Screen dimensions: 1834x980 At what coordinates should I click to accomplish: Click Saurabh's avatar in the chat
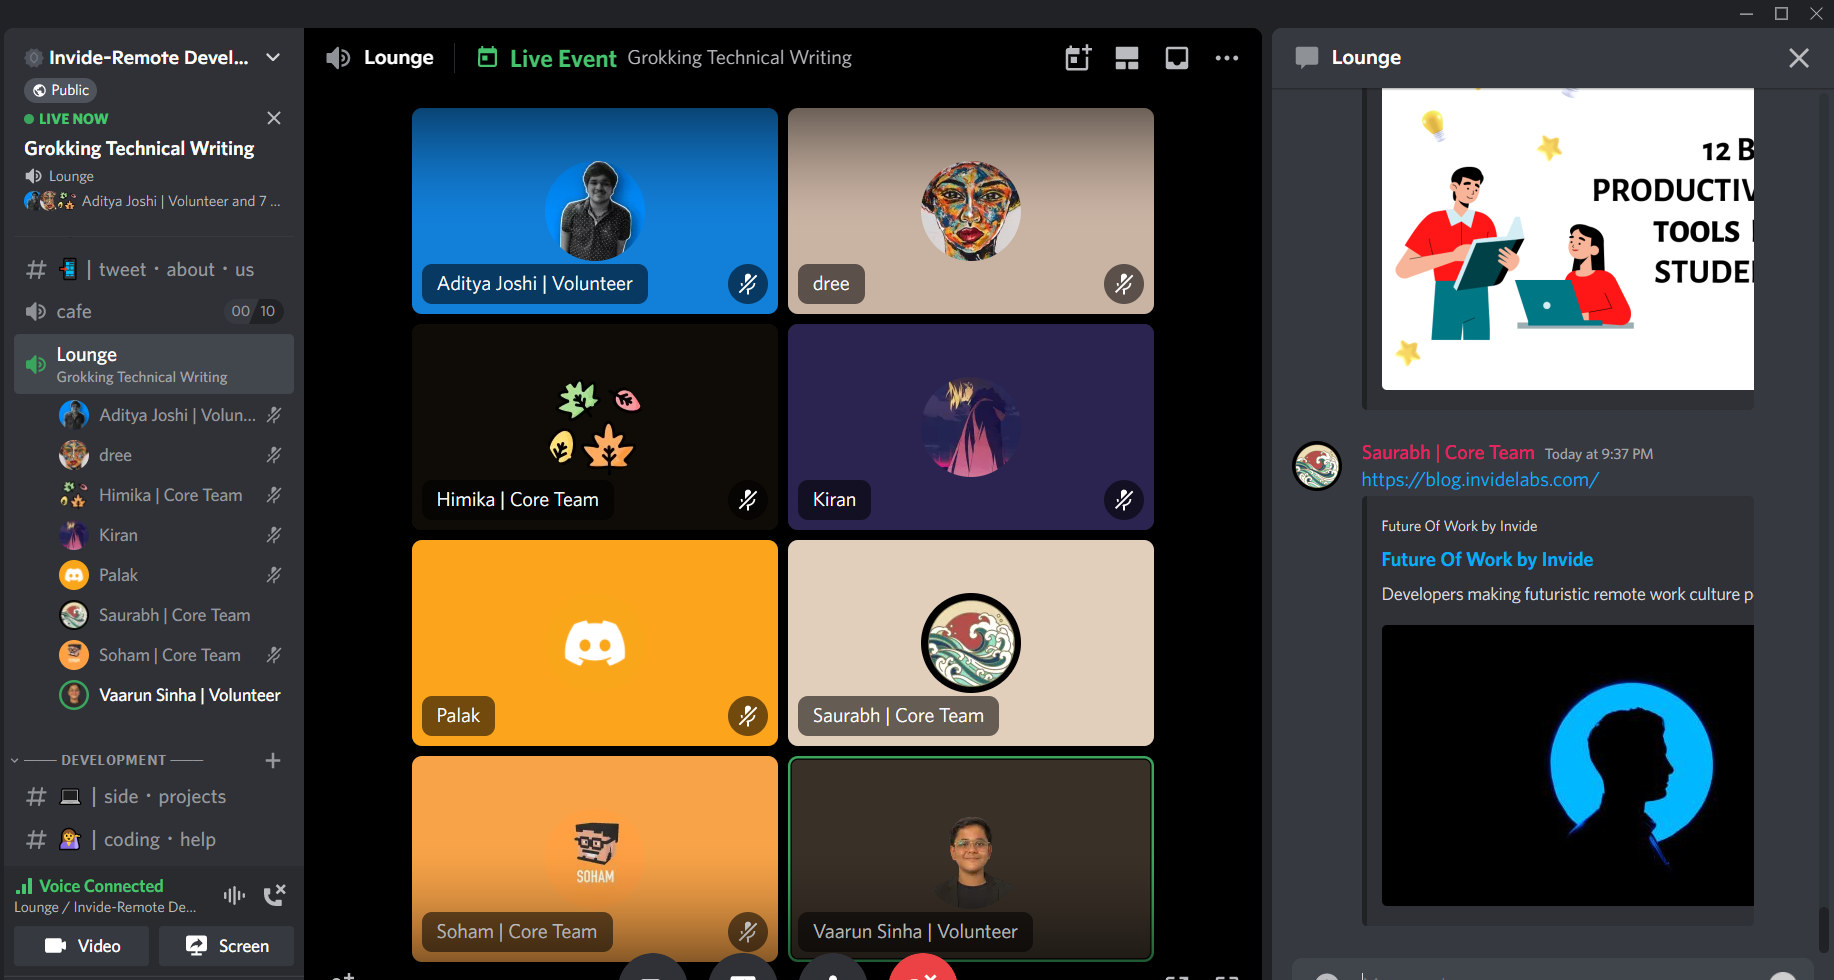point(1317,467)
